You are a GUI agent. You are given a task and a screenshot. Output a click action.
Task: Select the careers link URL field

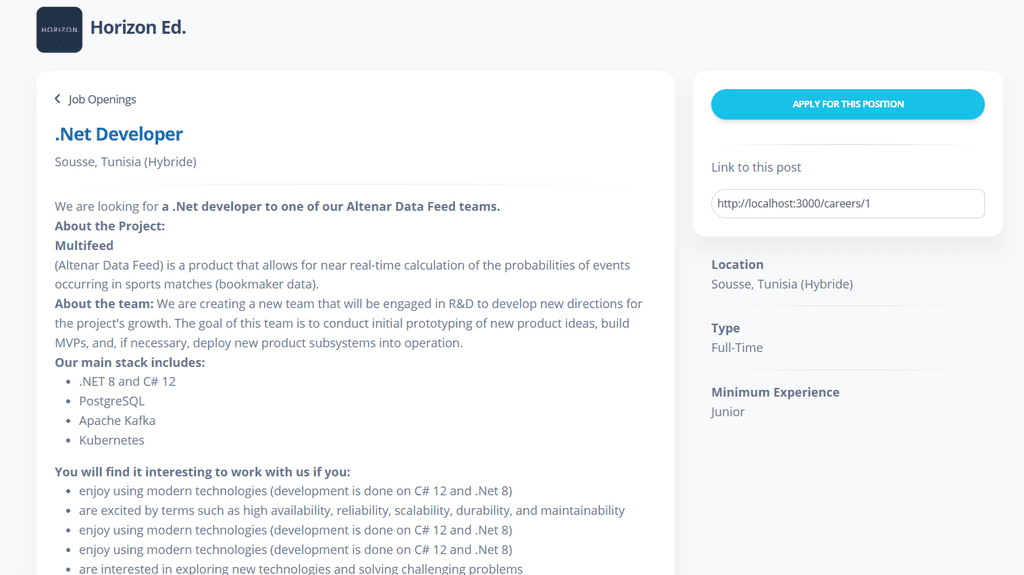[x=848, y=204]
